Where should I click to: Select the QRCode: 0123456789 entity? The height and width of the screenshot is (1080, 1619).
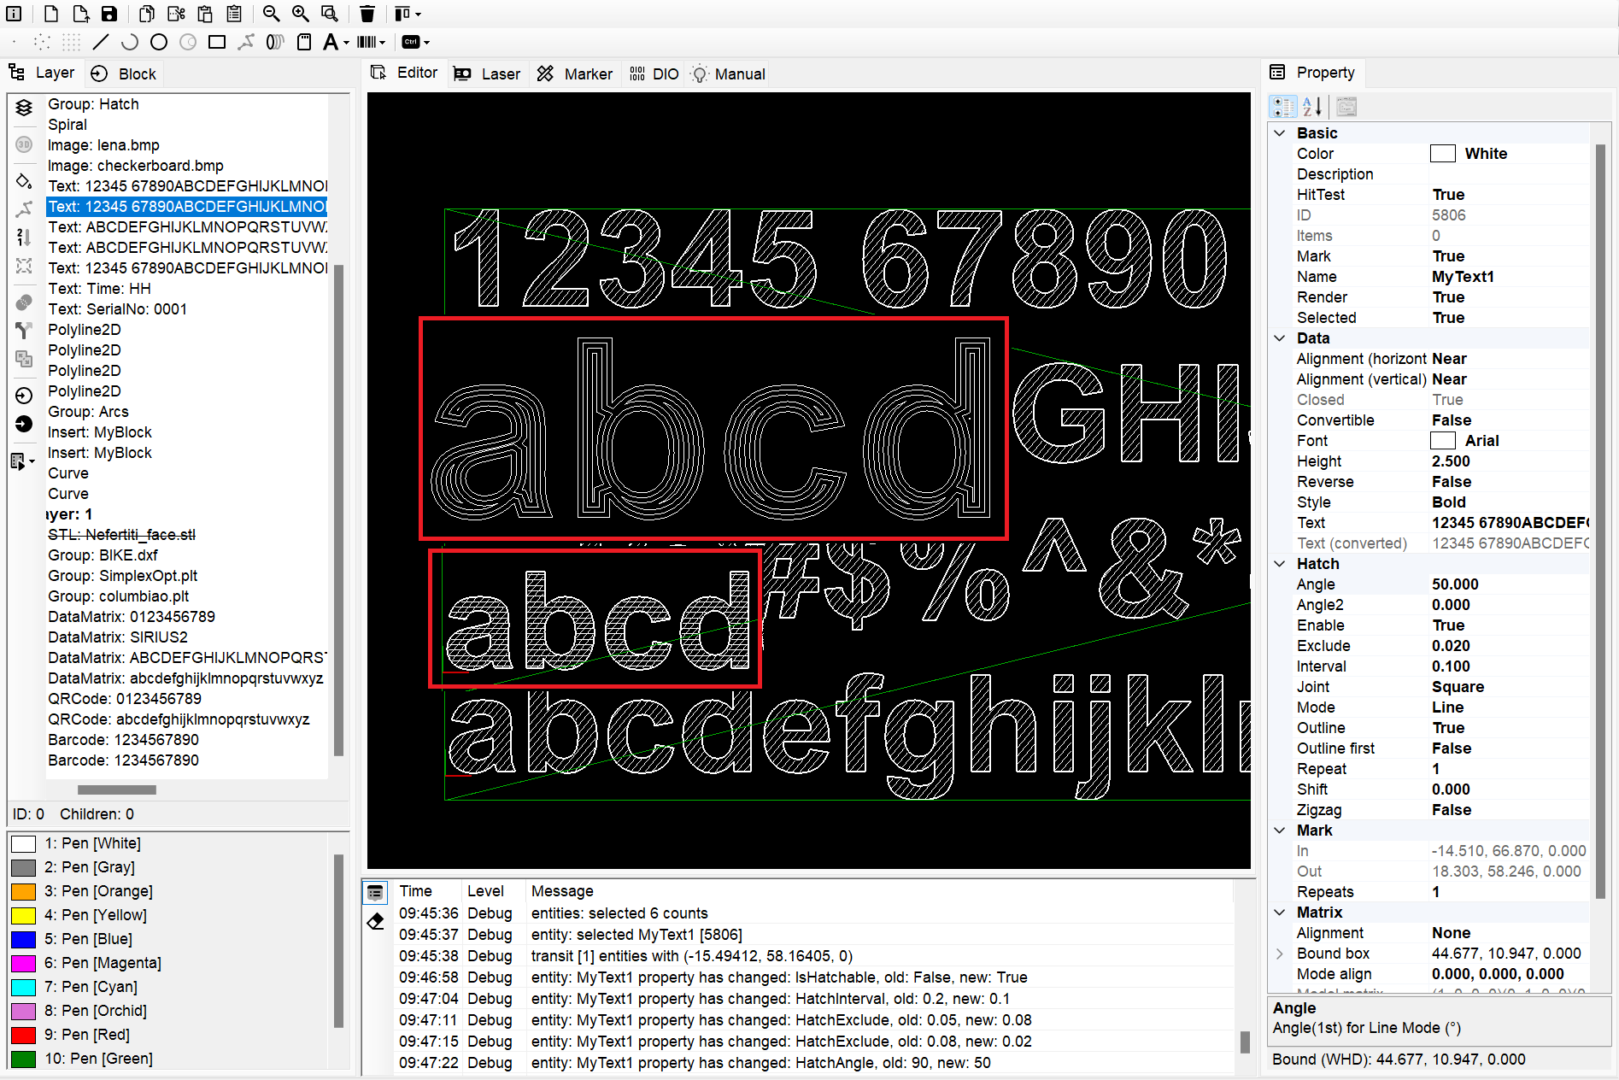(124, 699)
